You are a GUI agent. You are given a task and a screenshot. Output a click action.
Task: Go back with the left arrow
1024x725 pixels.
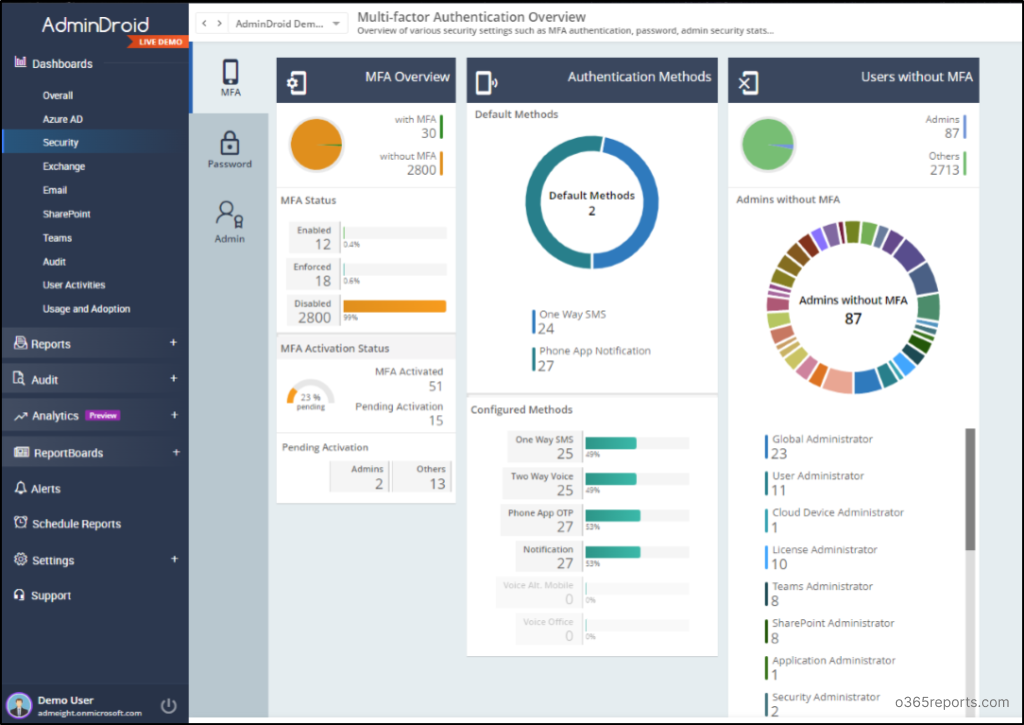[204, 24]
